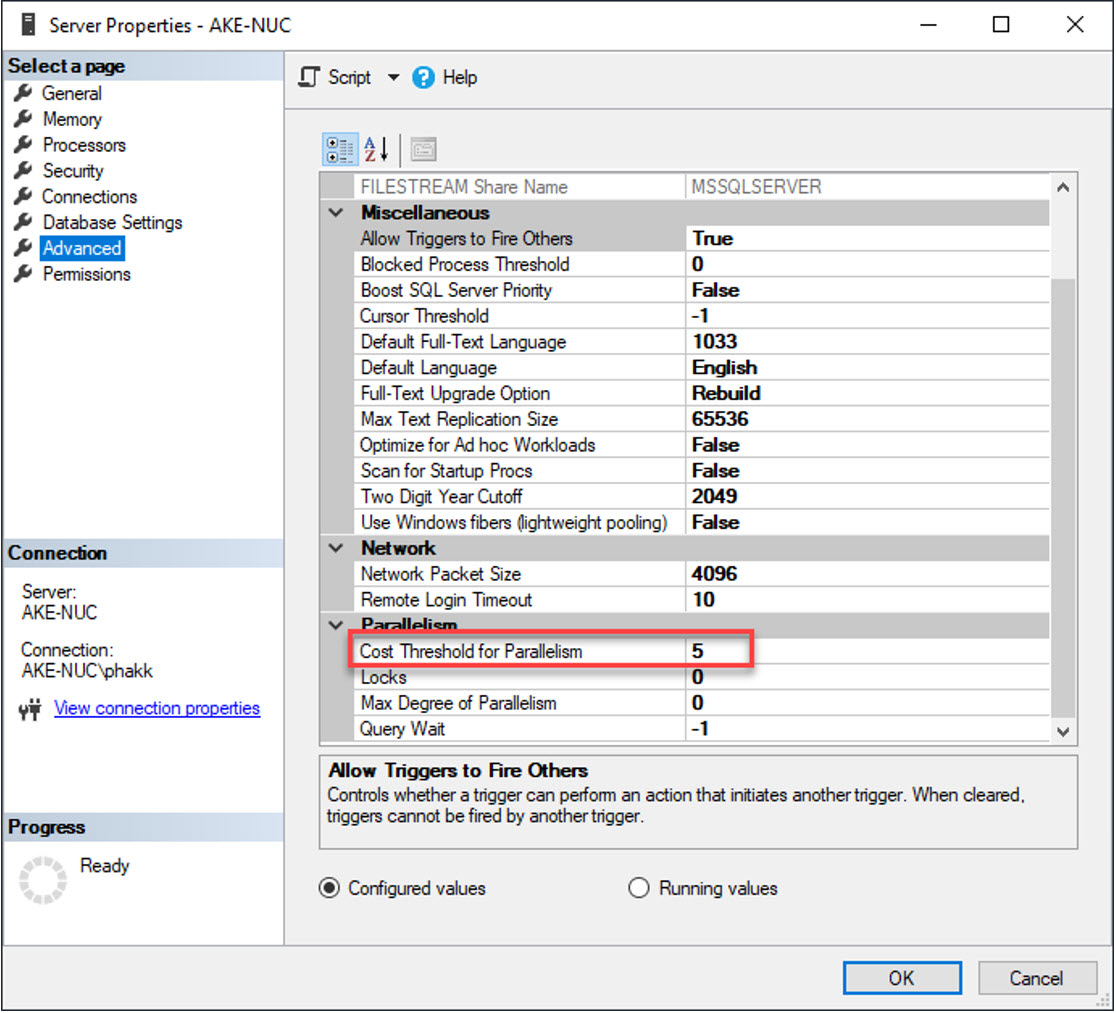
Task: Open View connection properties link
Action: 157,709
